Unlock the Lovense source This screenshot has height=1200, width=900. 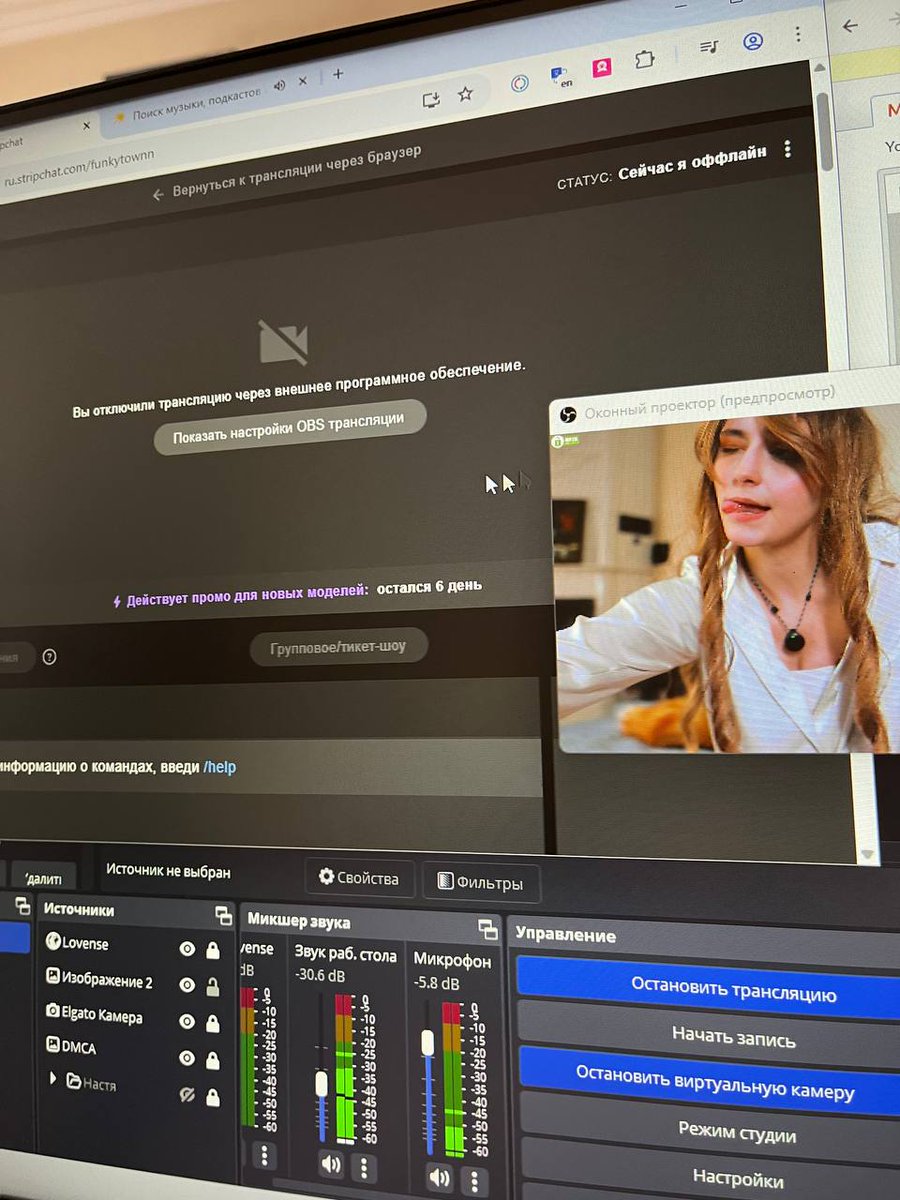[x=213, y=950]
